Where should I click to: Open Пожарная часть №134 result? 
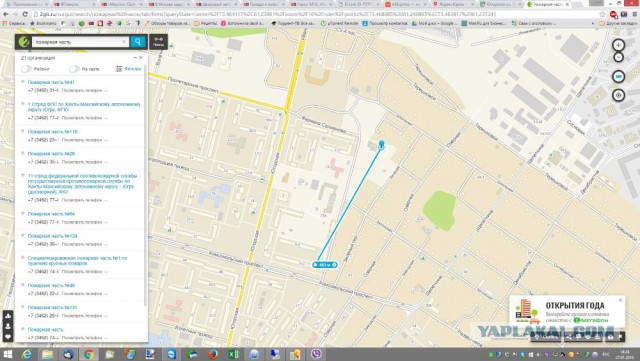pyautogui.click(x=53, y=236)
